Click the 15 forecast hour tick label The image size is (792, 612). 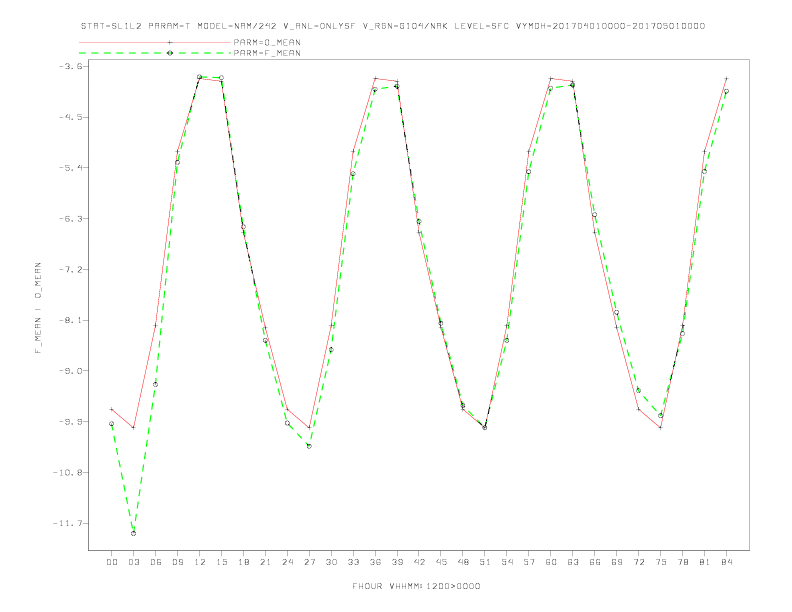coord(221,562)
